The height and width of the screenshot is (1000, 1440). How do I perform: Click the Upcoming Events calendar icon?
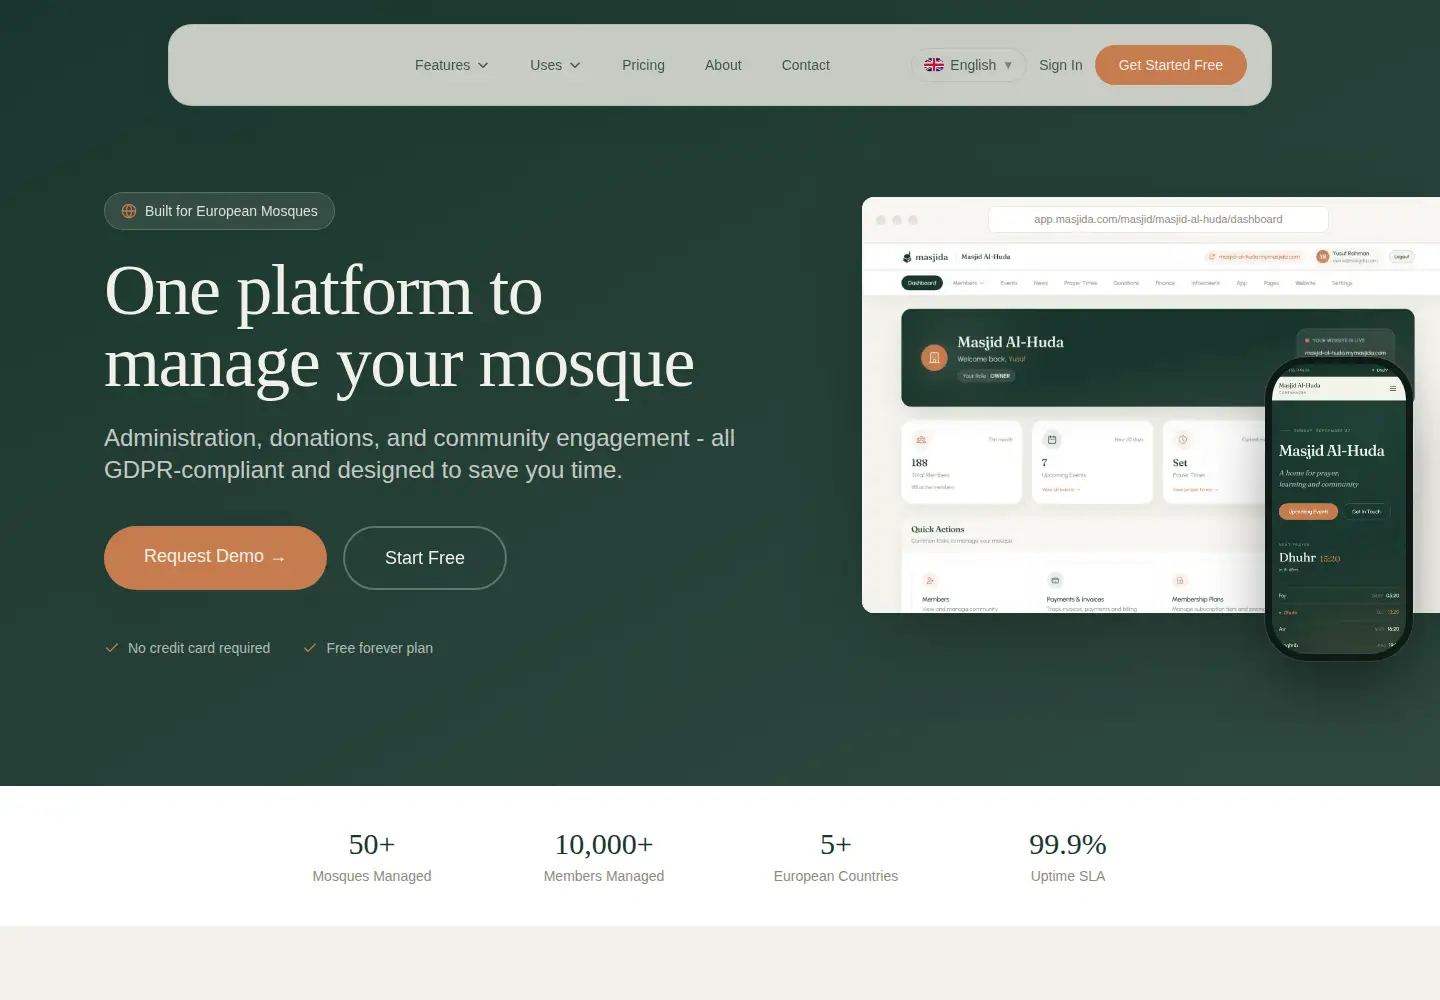1052,439
